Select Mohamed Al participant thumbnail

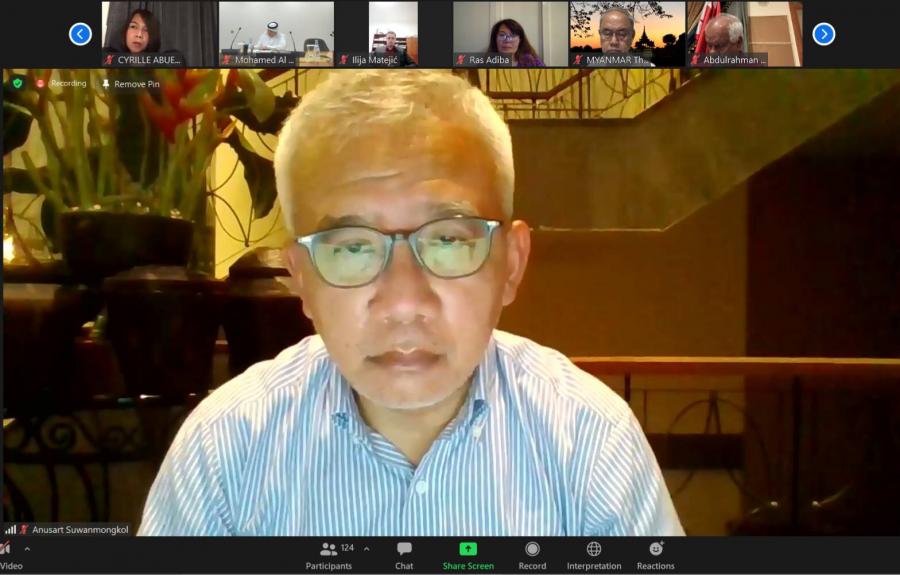coord(276,34)
